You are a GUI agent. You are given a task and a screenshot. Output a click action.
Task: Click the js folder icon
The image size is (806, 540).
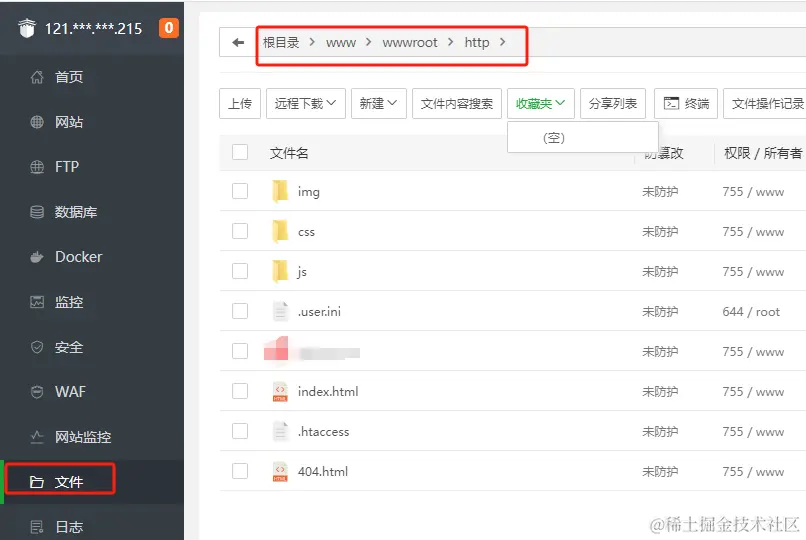pos(280,271)
